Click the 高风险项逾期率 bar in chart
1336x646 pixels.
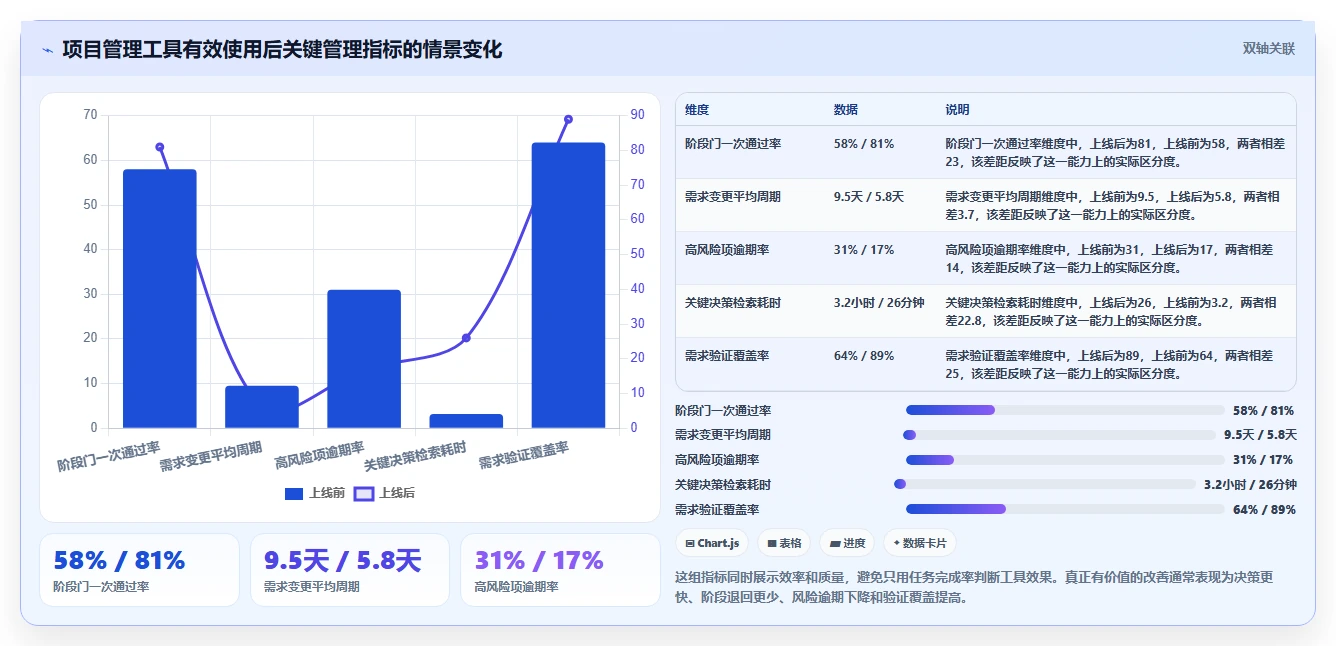point(364,359)
